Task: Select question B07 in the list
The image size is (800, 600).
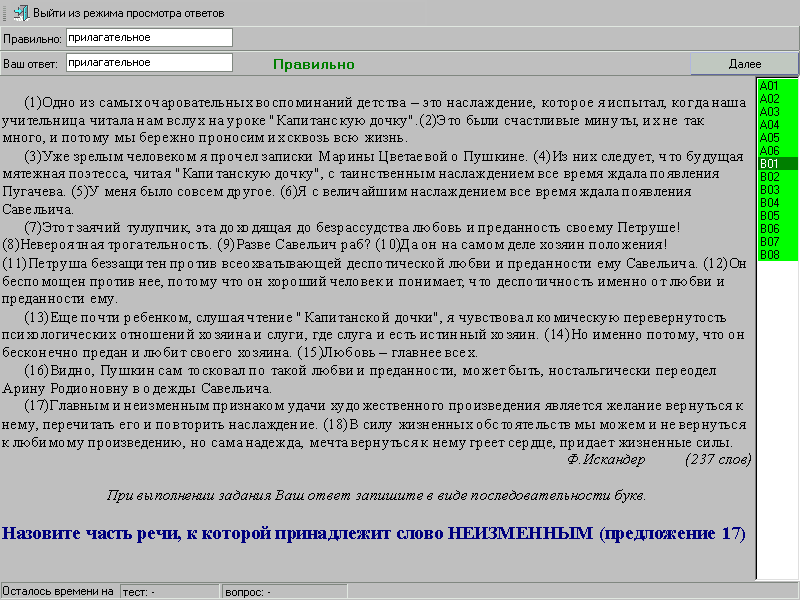Action: point(777,242)
